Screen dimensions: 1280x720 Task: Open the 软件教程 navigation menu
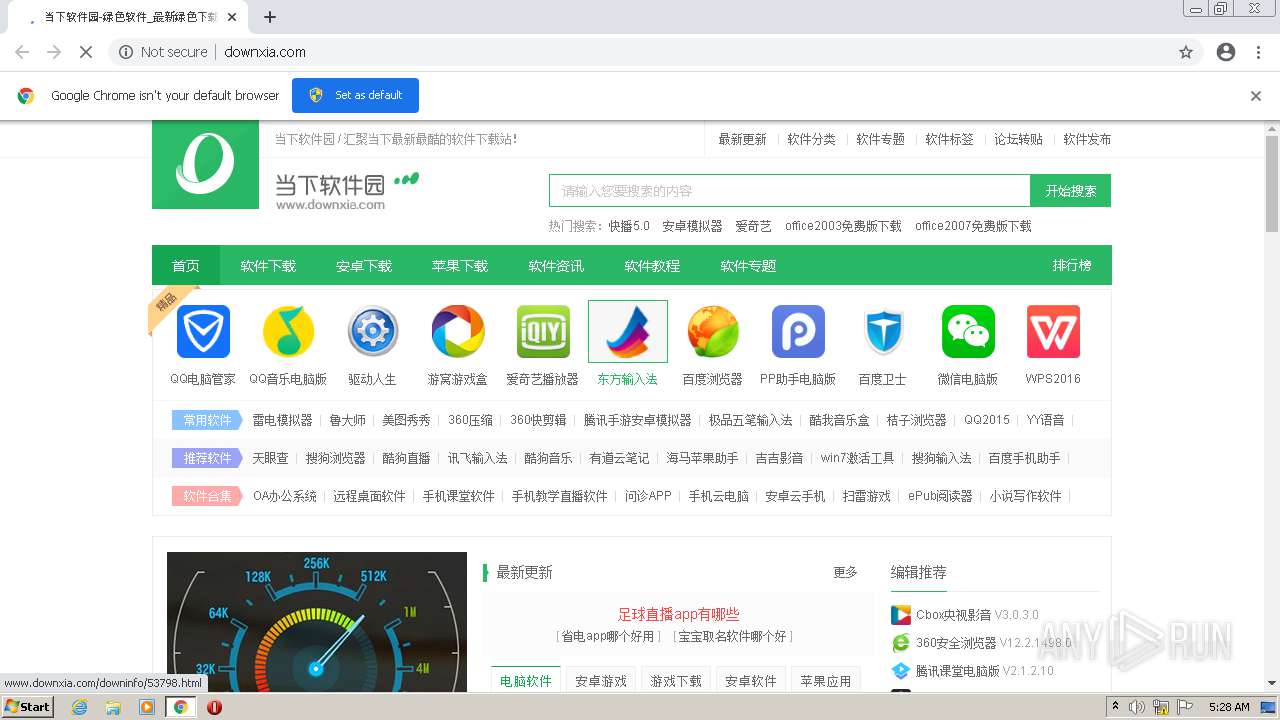coord(652,266)
